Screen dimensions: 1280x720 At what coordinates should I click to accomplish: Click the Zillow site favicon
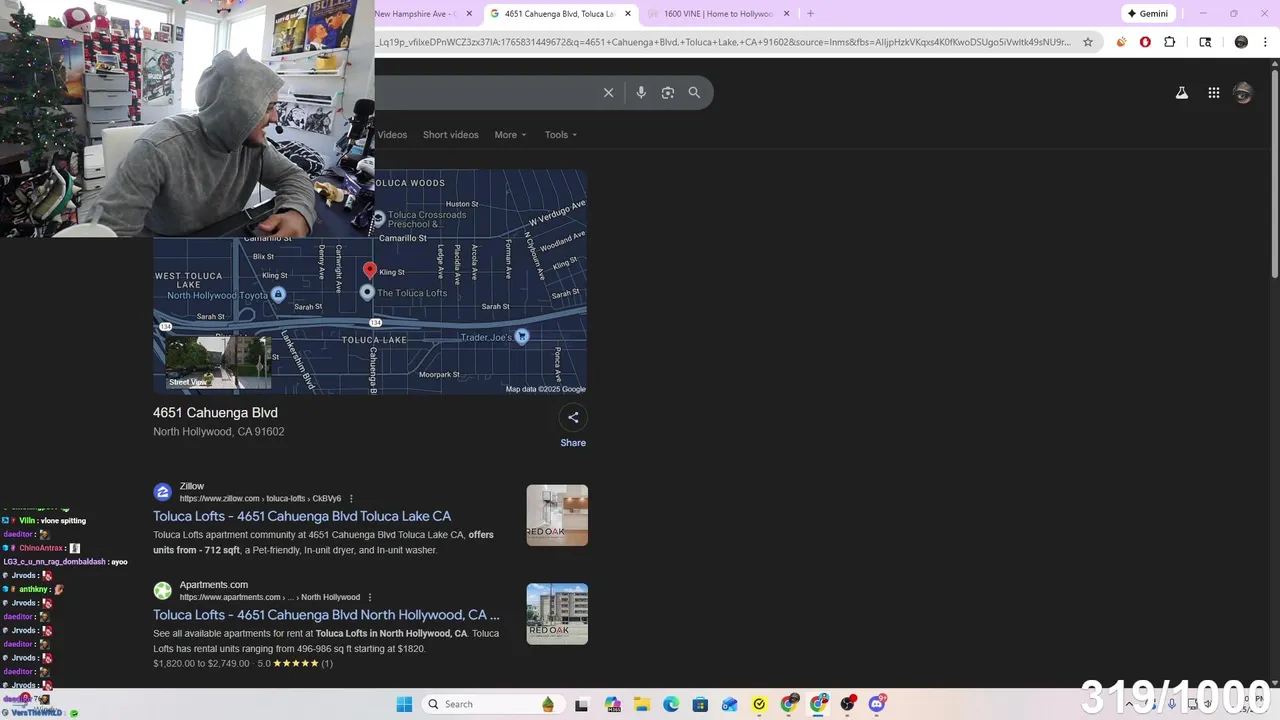coord(162,492)
